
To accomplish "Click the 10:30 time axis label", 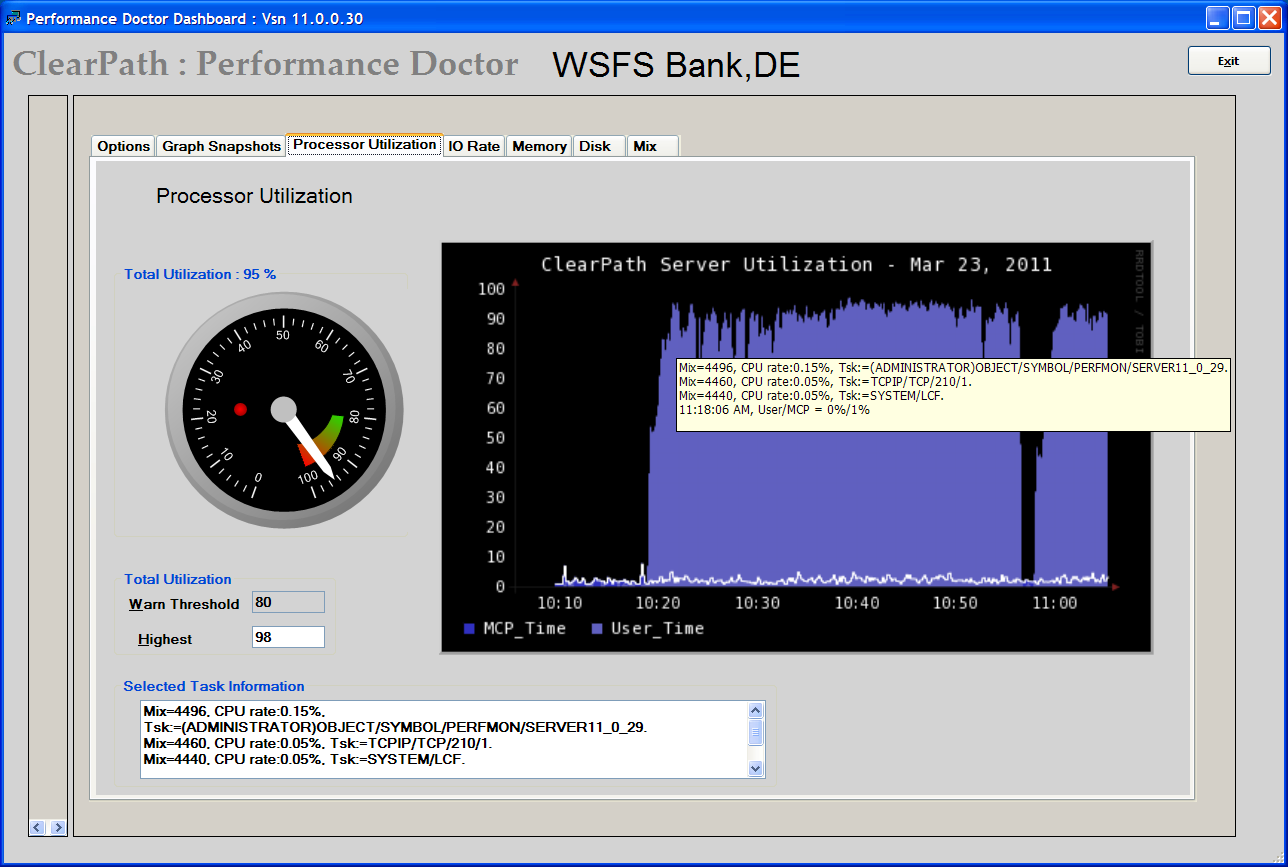I will 757,603.
